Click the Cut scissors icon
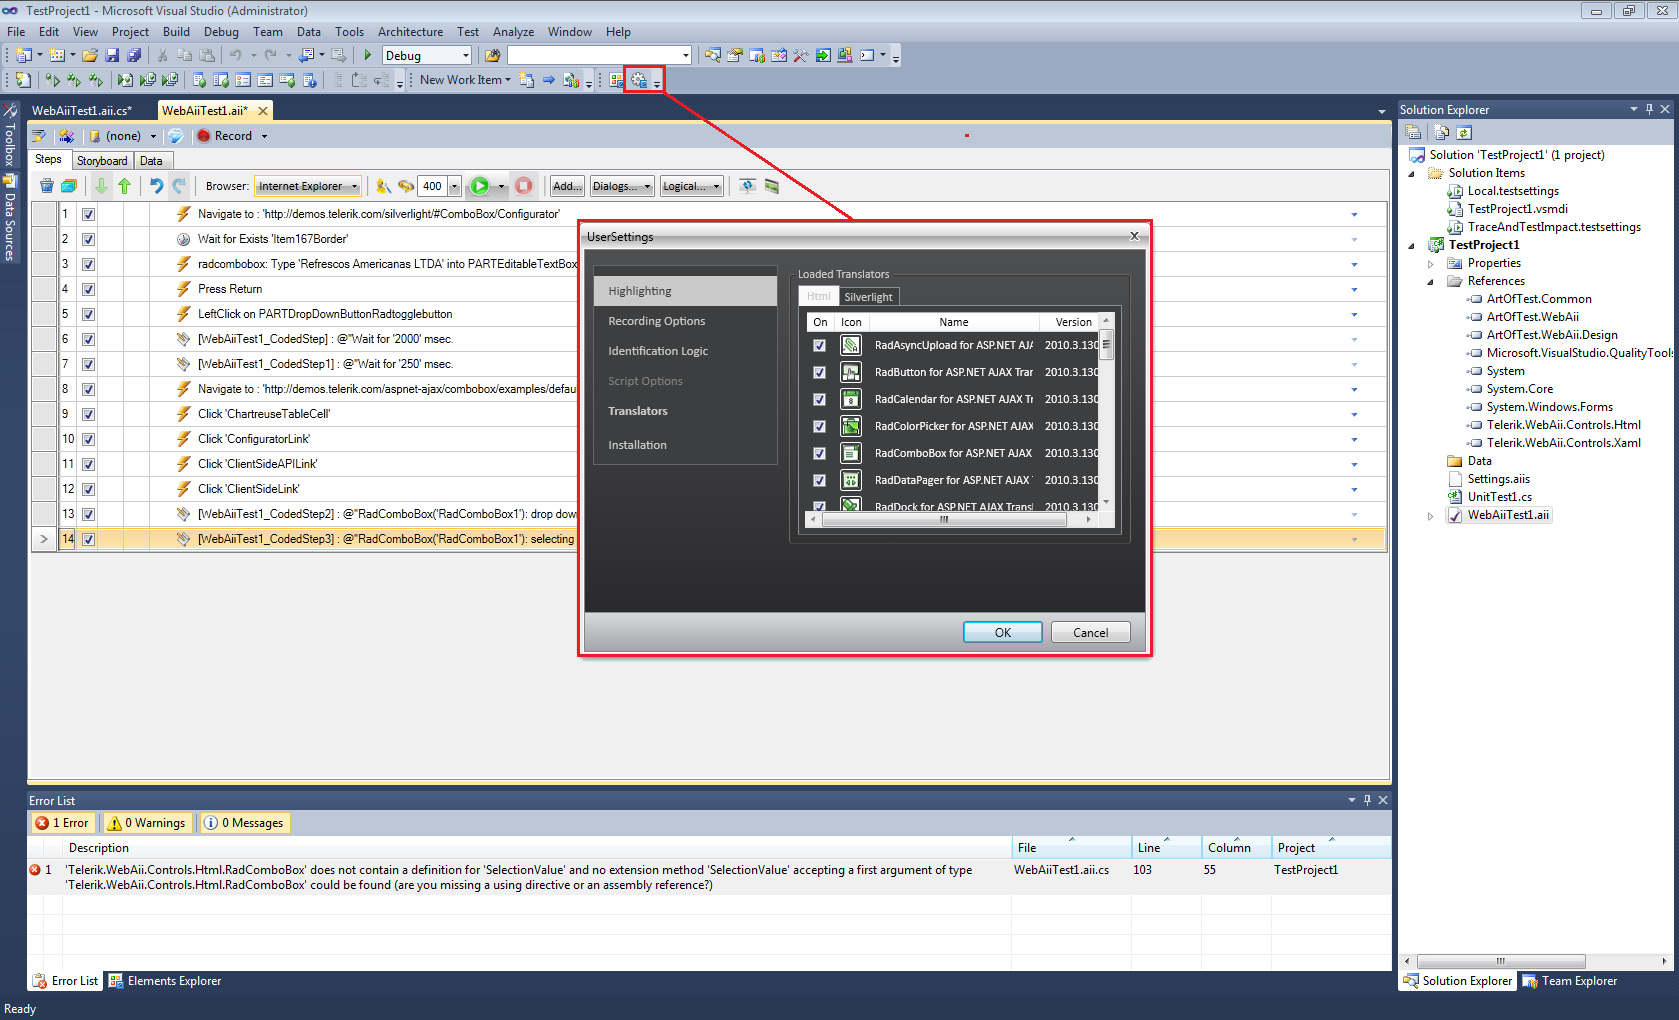The image size is (1679, 1020). tap(162, 56)
